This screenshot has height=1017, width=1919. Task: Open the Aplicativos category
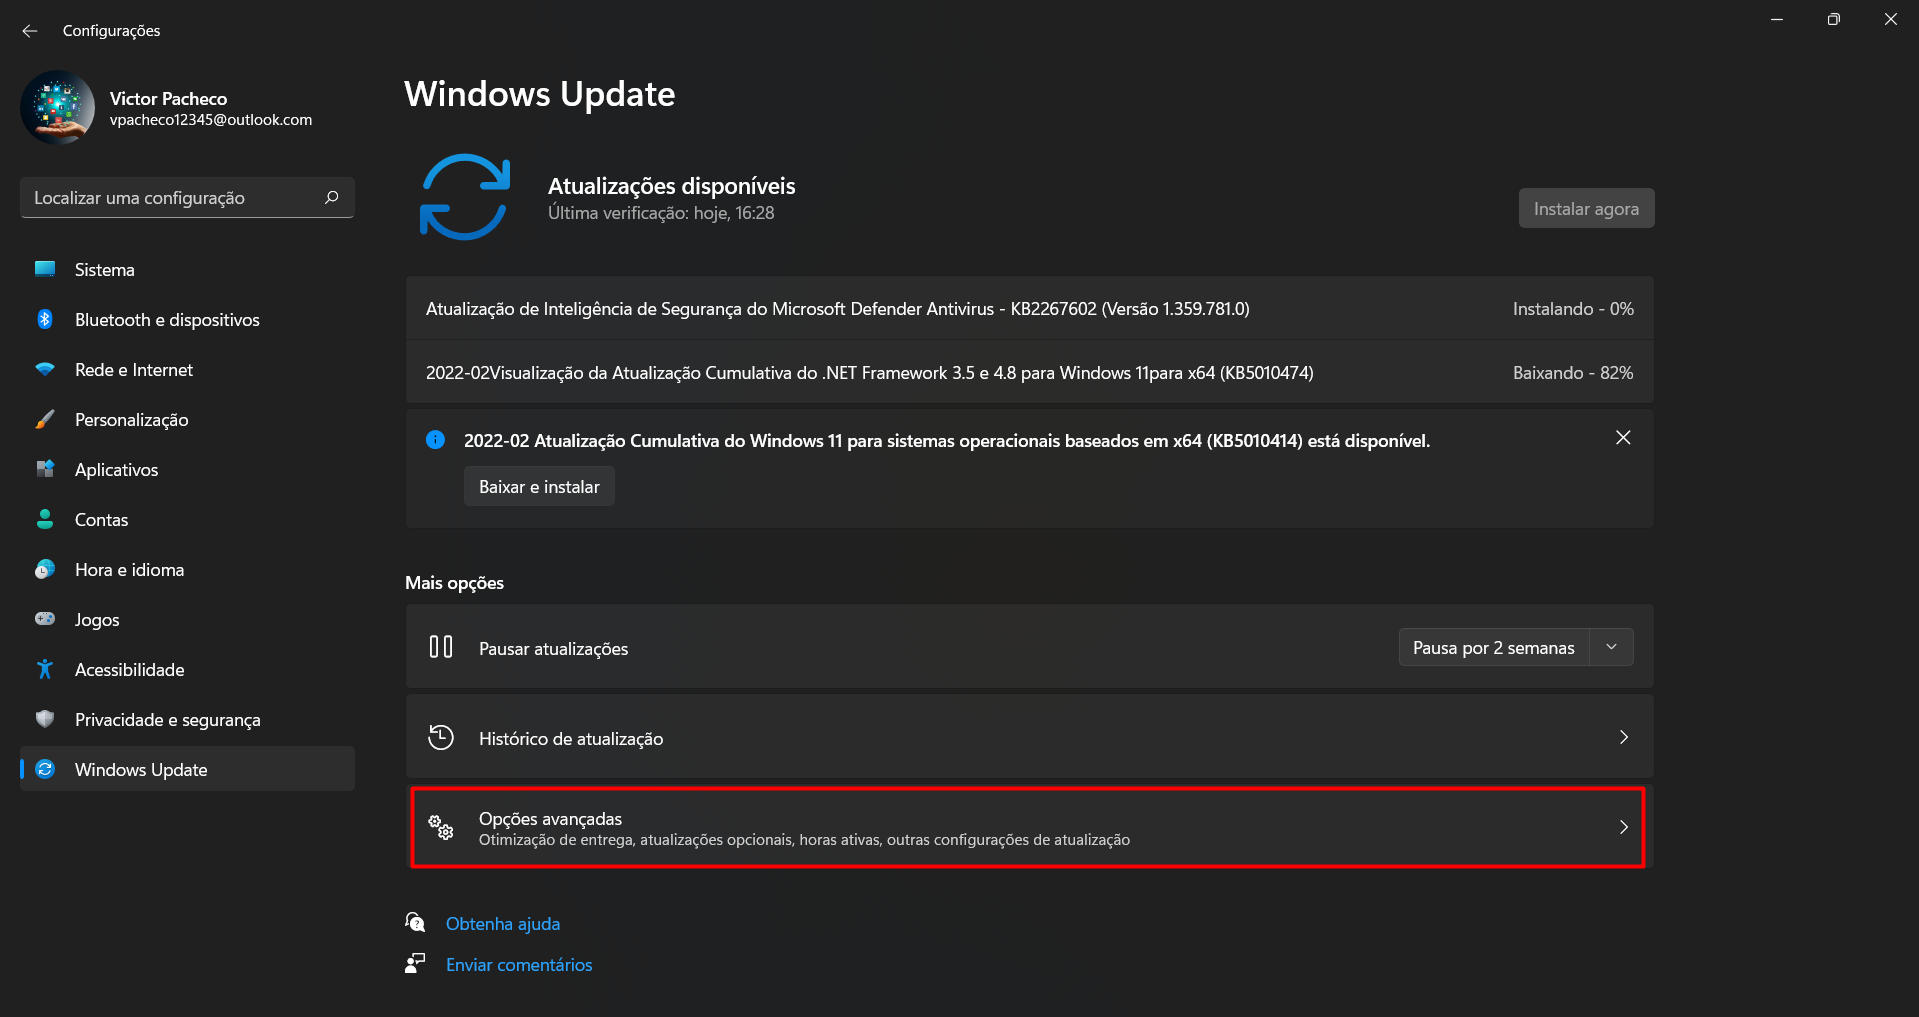187,470
